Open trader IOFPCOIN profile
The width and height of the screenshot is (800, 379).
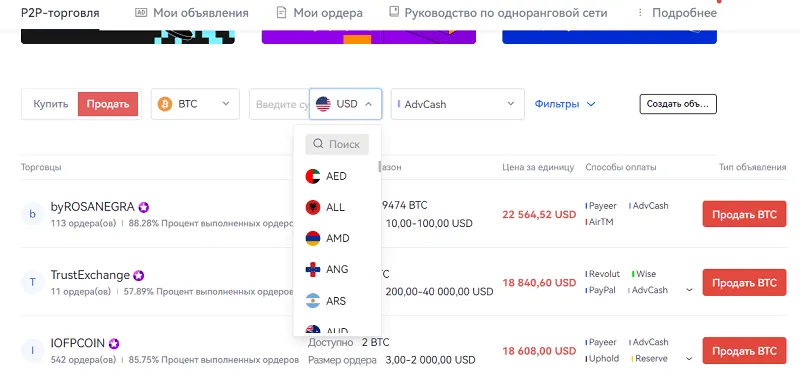pos(78,343)
